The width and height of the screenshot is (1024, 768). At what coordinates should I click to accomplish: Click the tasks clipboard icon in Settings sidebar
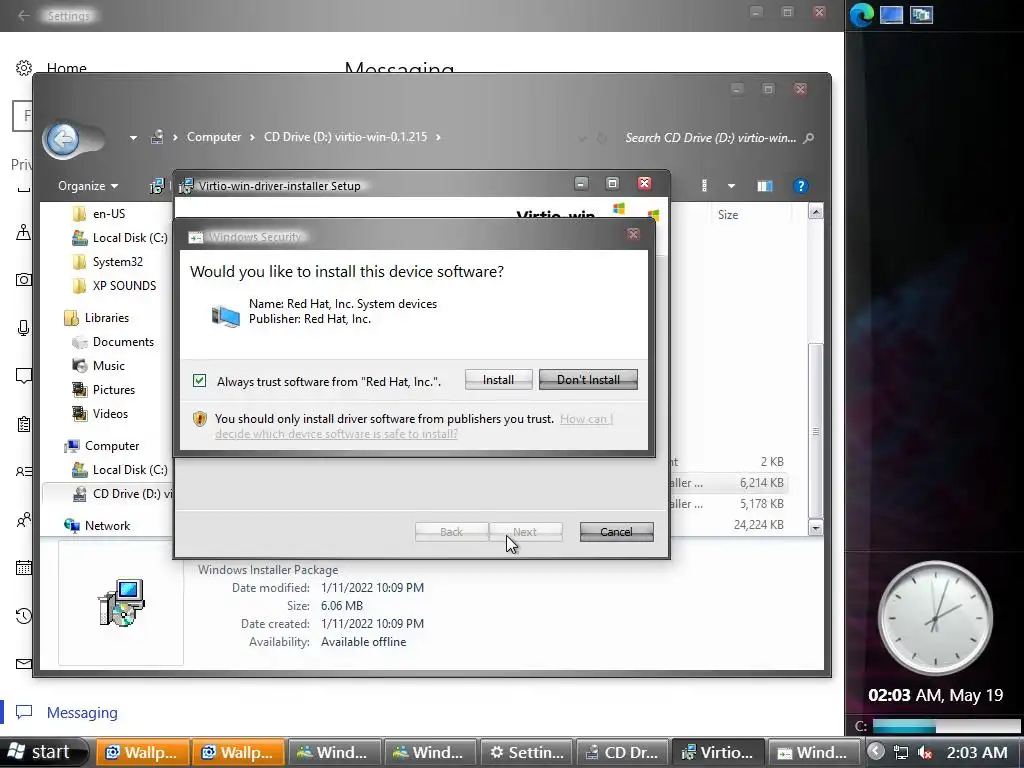tap(24, 424)
